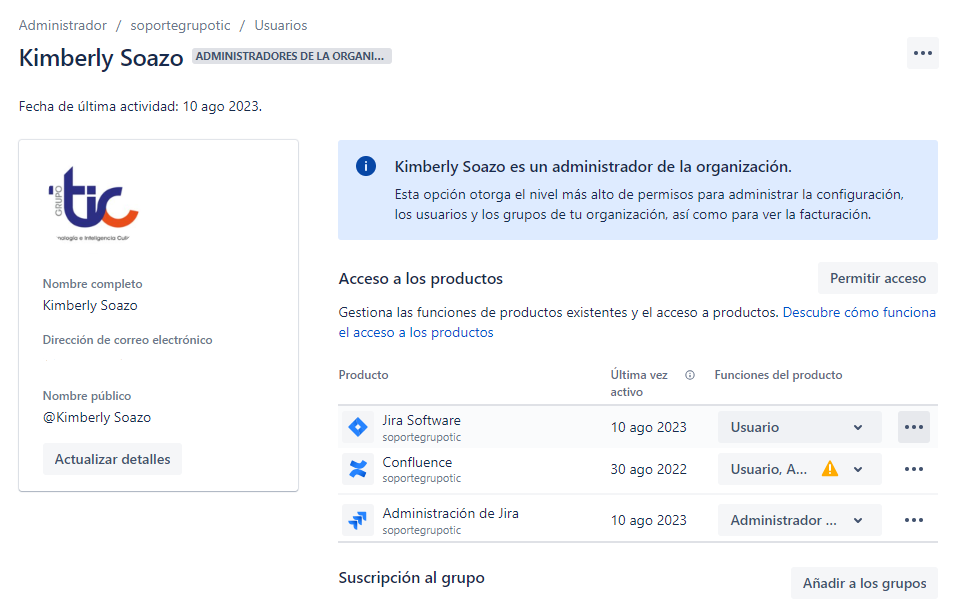The image size is (971, 602).
Task: Expand the Administrador role dropdown for Jira administration
Action: [x=799, y=520]
